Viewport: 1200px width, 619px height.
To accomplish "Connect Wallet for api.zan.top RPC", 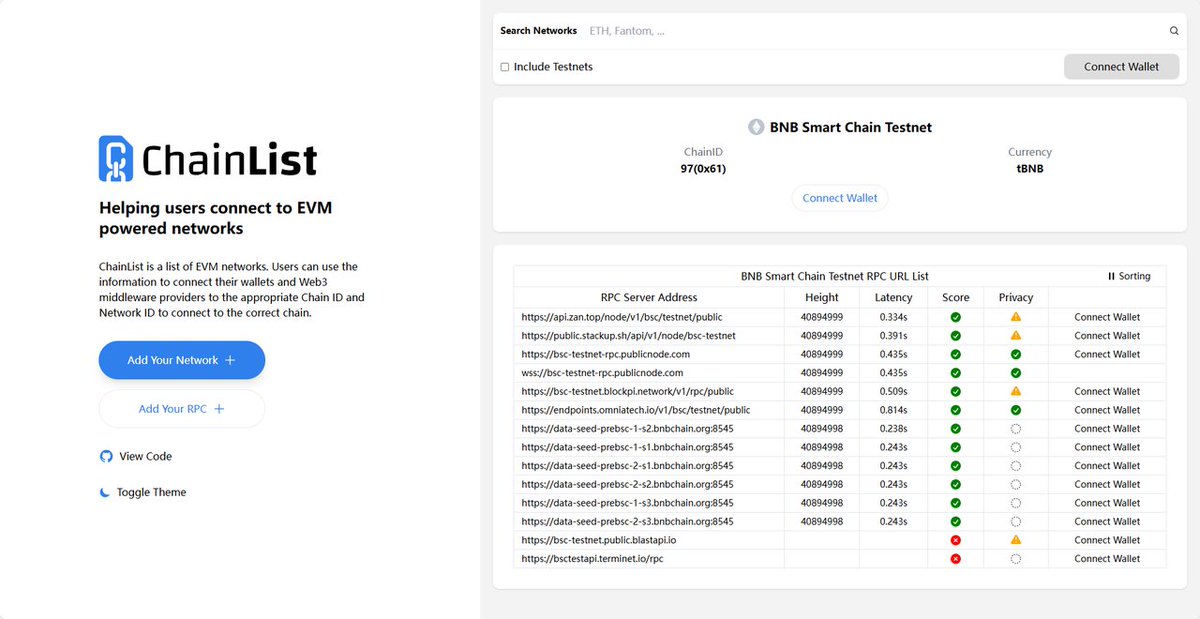I will (1107, 317).
